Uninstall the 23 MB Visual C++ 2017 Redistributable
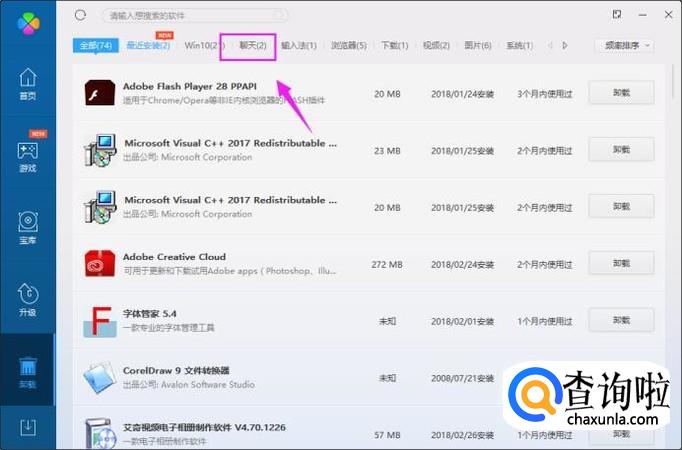The height and width of the screenshot is (450, 682). point(621,150)
